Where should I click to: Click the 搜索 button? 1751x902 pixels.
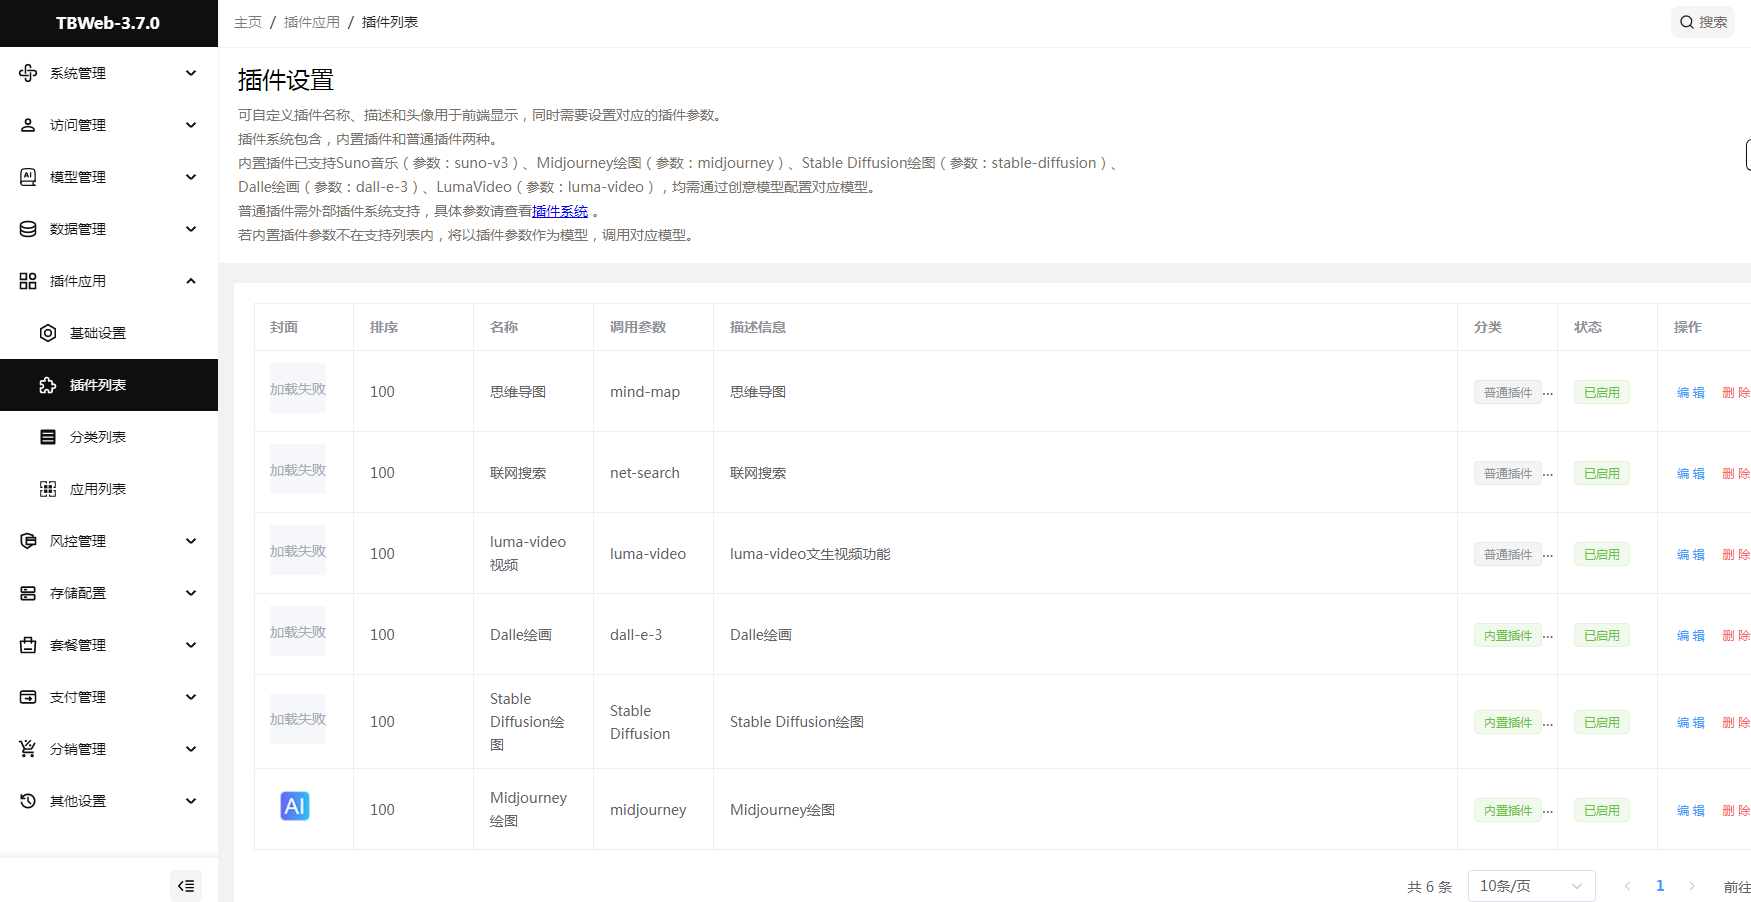1703,22
